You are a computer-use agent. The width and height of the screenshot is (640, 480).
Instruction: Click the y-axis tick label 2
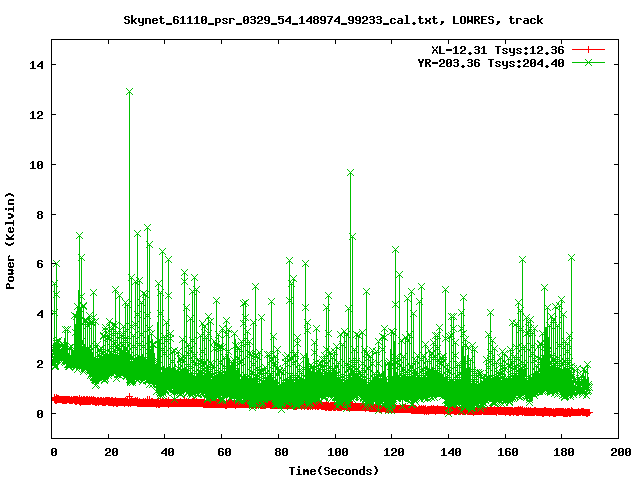[40, 364]
